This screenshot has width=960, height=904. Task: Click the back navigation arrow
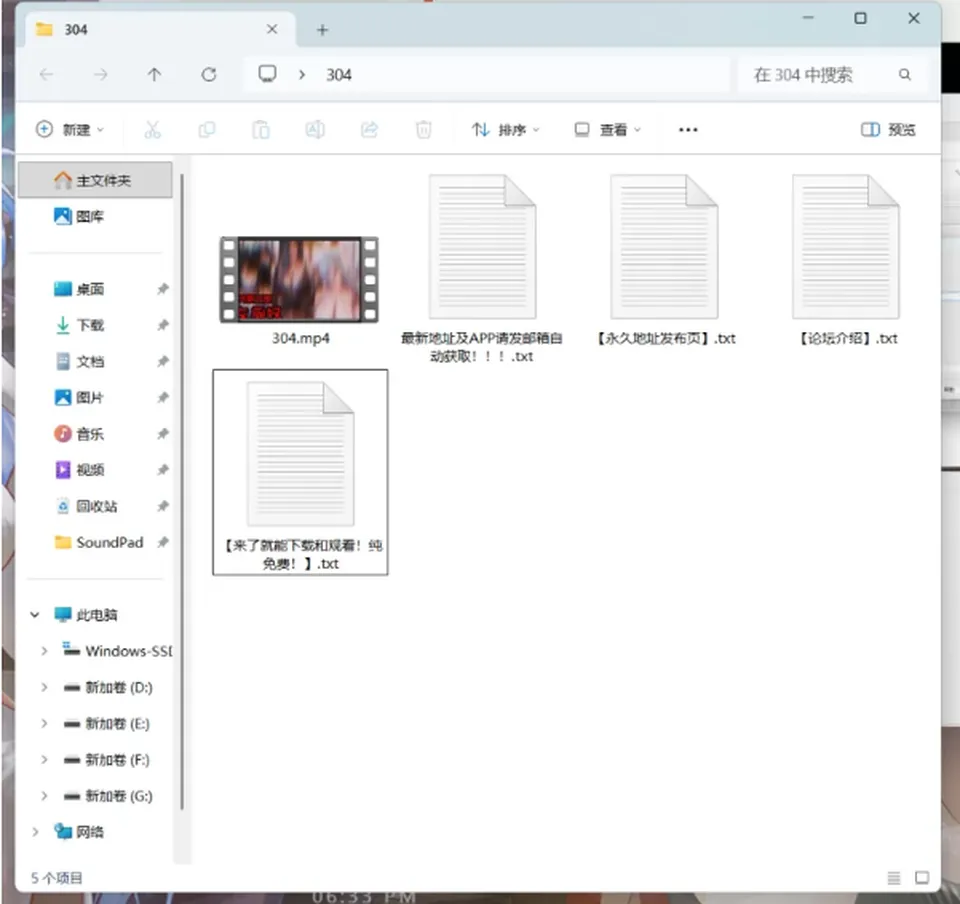(x=47, y=75)
